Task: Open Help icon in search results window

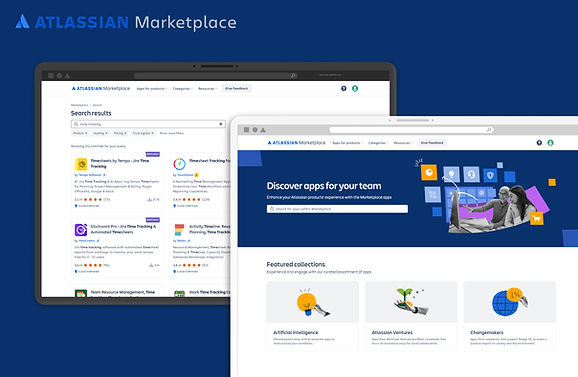Action: pos(344,88)
